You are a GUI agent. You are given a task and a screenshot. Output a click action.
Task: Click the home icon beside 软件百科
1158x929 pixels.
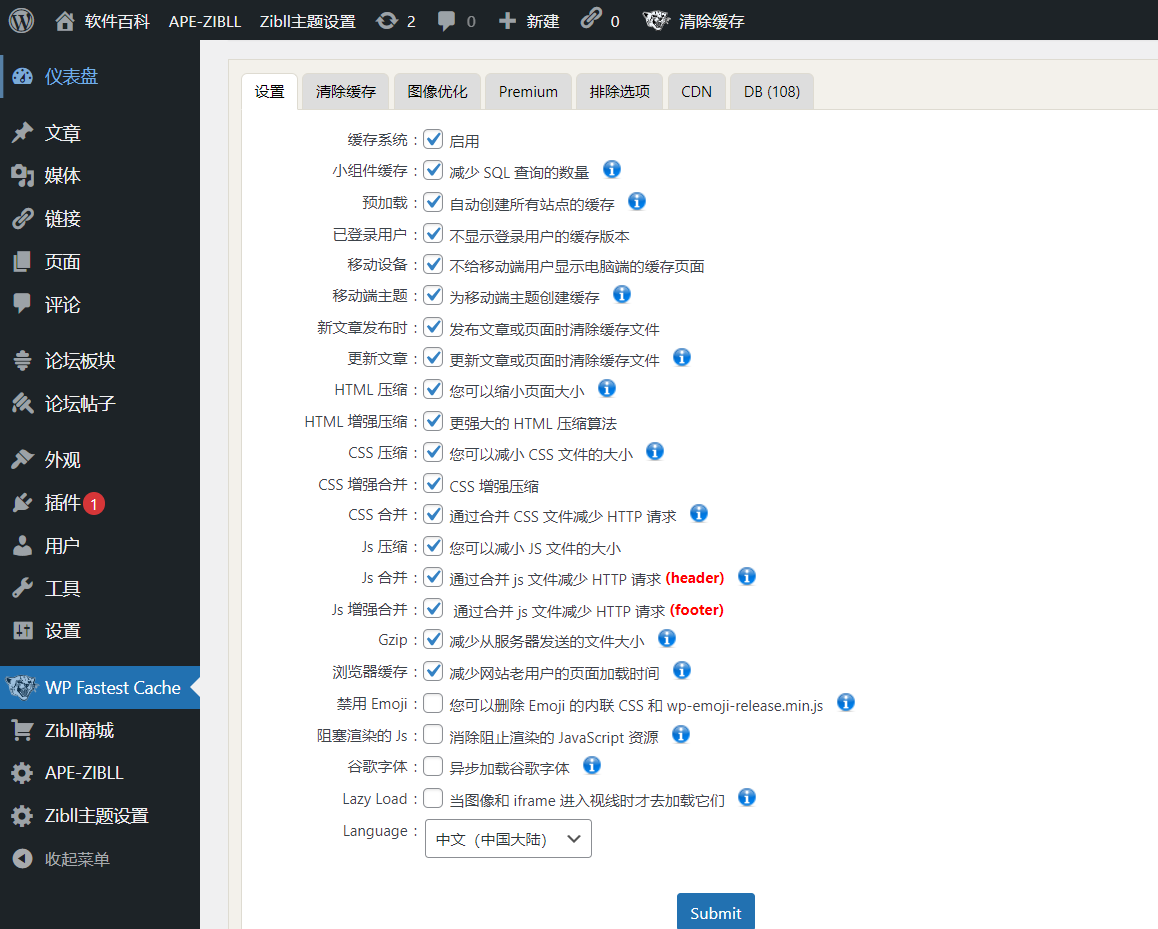point(65,21)
